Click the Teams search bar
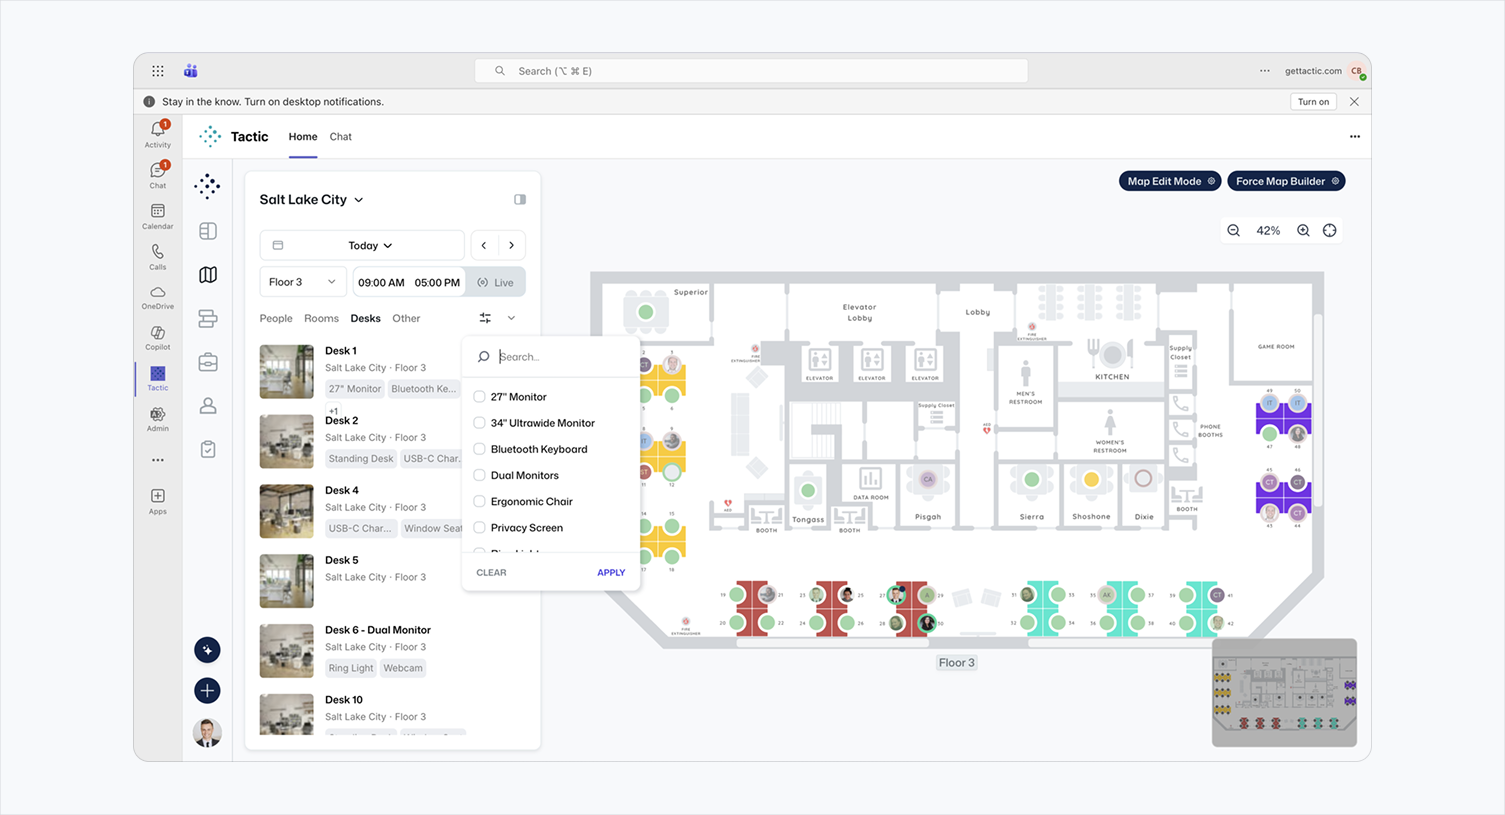1505x815 pixels. pos(751,71)
